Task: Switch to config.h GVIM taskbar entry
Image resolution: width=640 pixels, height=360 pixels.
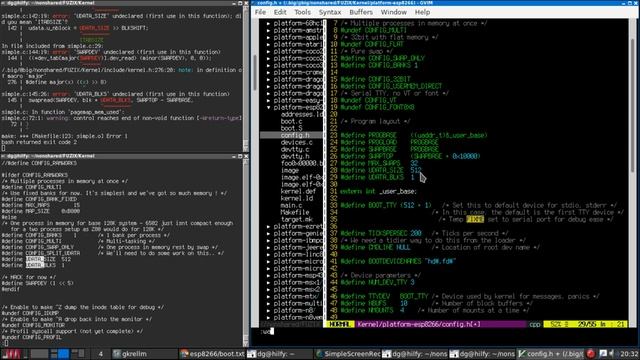Action: coord(550,354)
